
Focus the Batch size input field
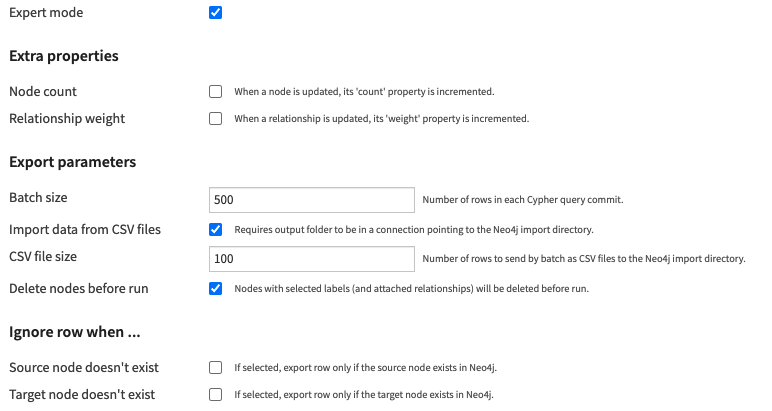pyautogui.click(x=311, y=200)
